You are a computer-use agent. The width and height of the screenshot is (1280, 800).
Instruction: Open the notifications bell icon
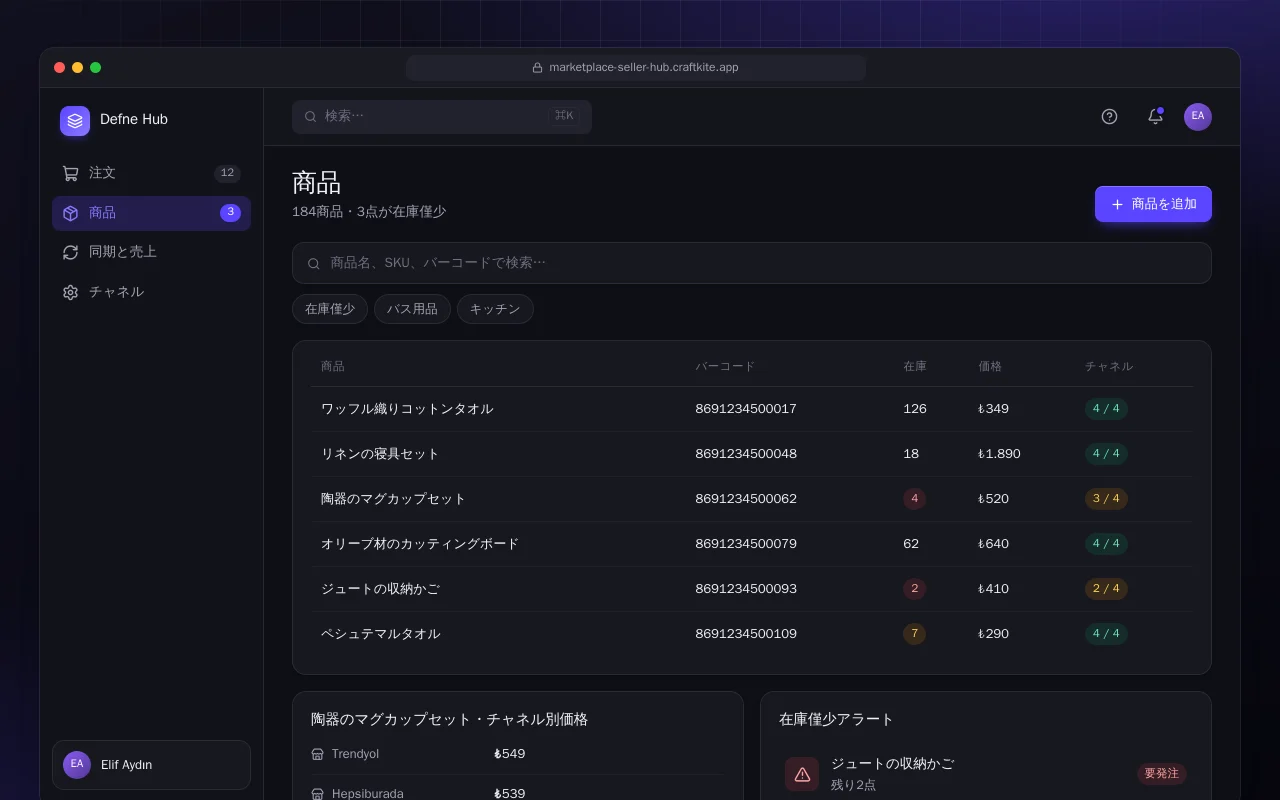[x=1155, y=116]
